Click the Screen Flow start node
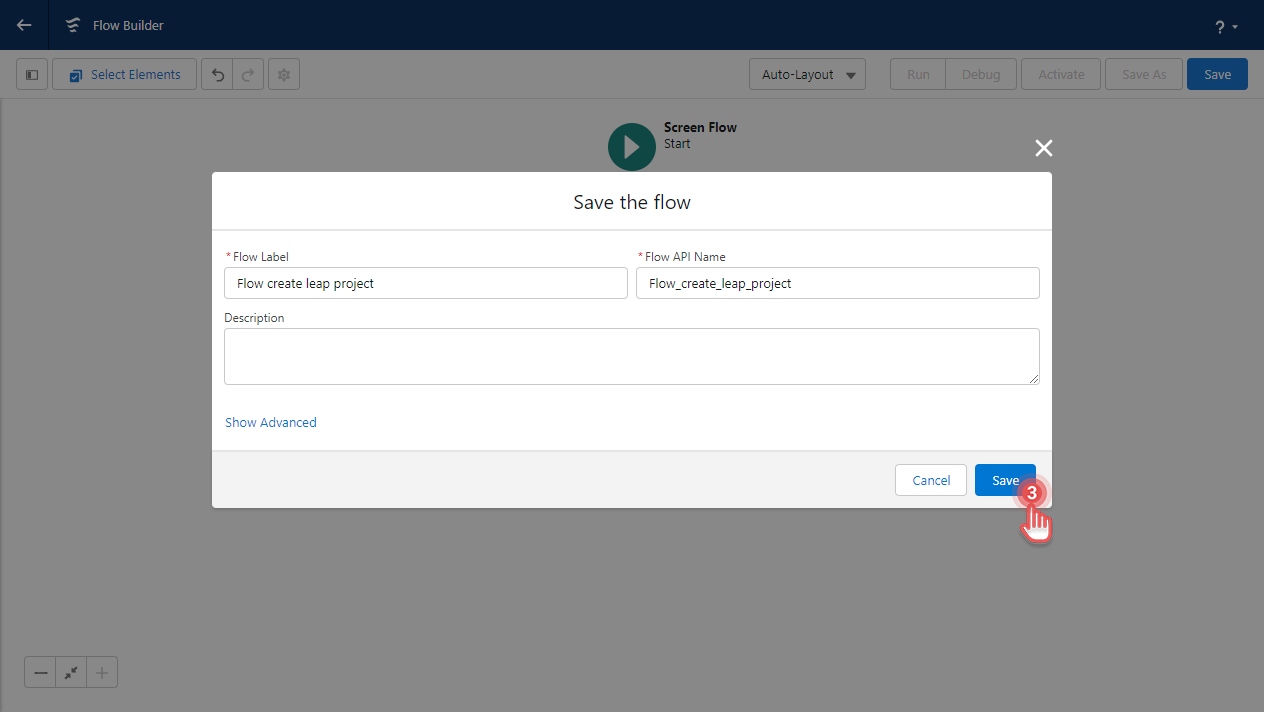Viewport: 1264px width, 712px height. 631,146
